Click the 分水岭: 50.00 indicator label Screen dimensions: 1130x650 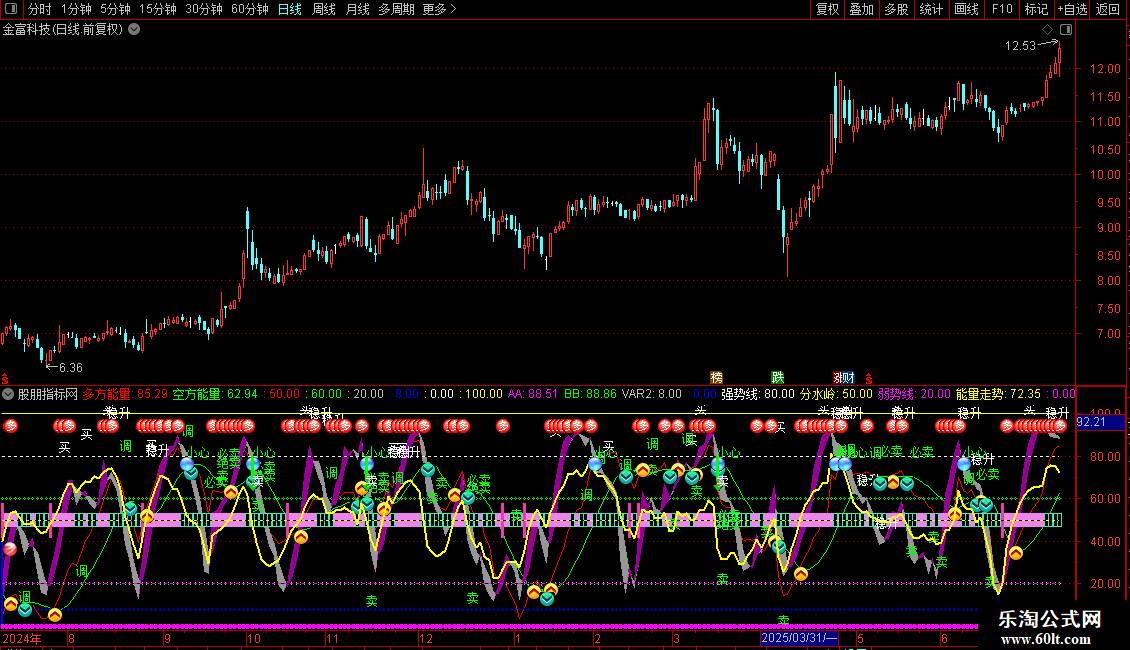click(836, 394)
